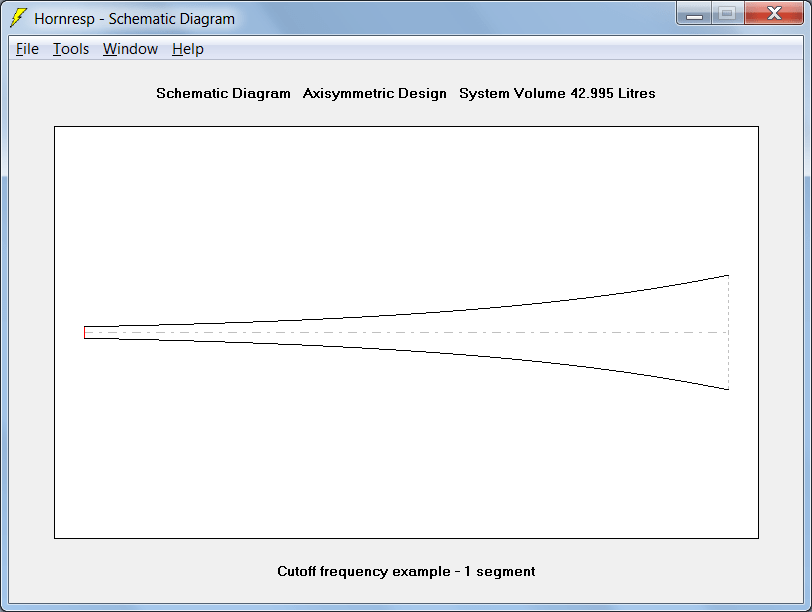812x612 pixels.
Task: Minimize the Hornresp Schematic Diagram window
Action: (x=694, y=14)
